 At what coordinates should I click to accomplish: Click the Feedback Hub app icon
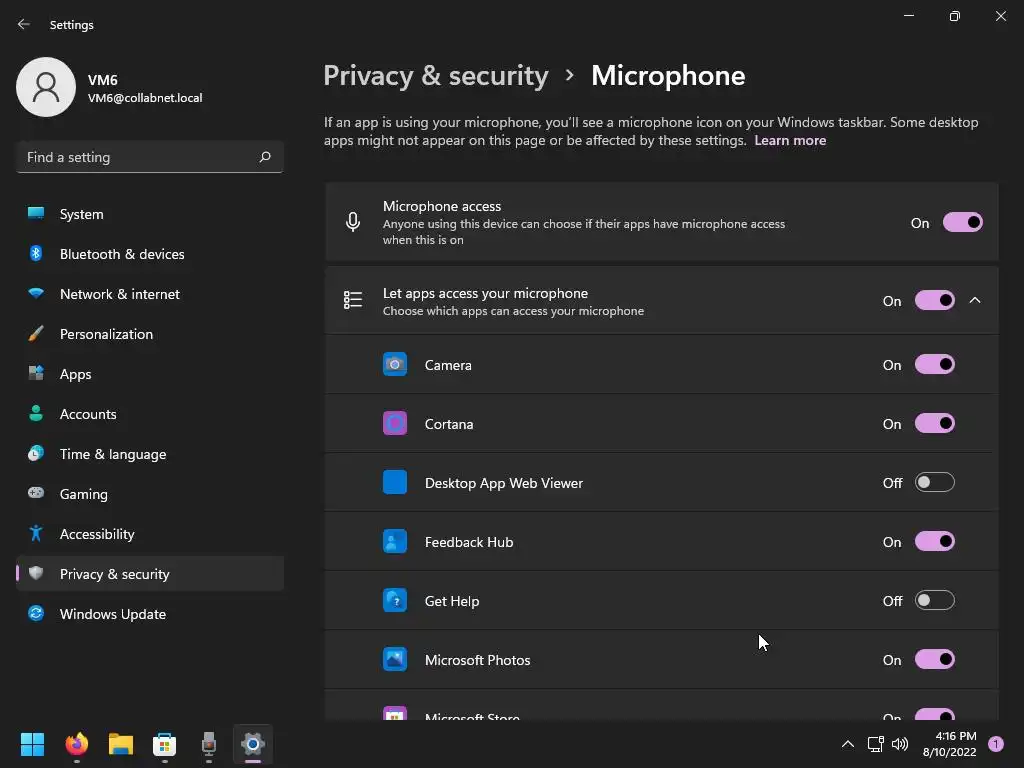coord(395,541)
